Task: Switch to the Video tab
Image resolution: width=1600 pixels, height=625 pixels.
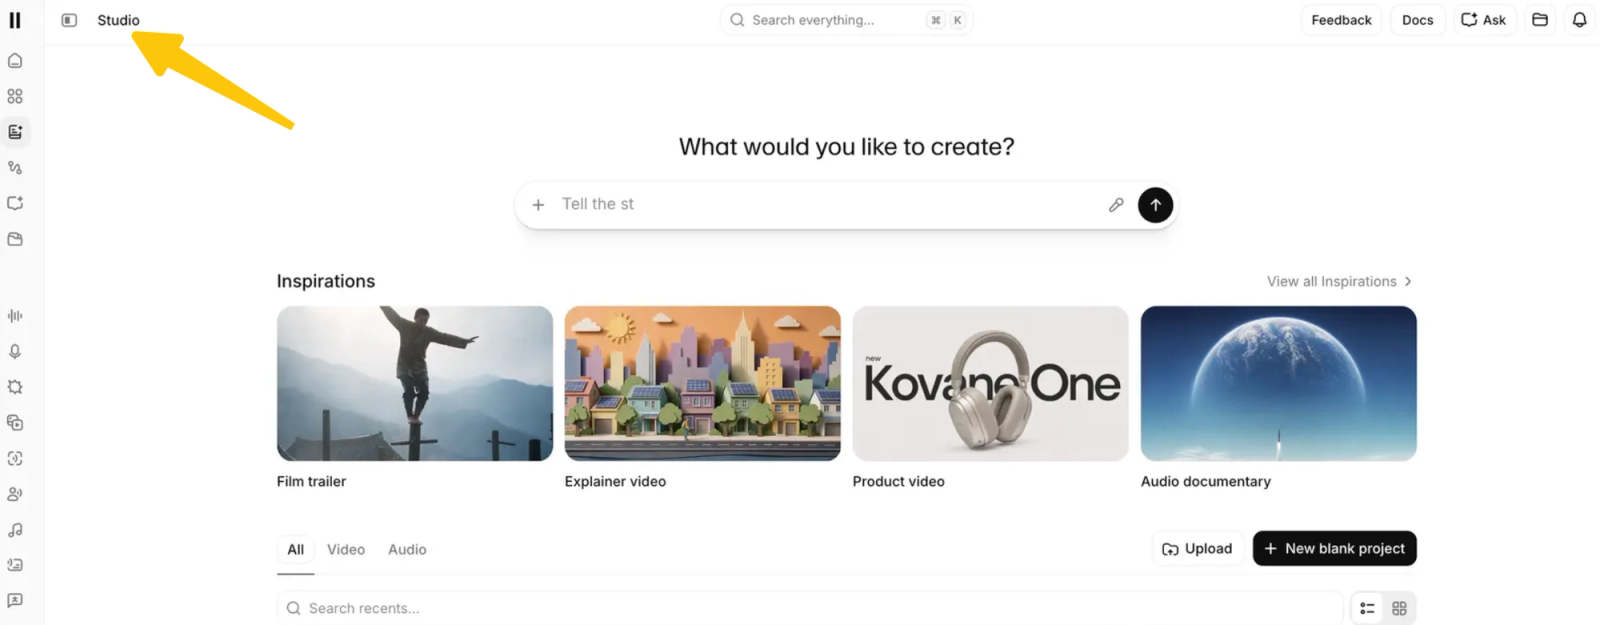Action: [x=346, y=550]
